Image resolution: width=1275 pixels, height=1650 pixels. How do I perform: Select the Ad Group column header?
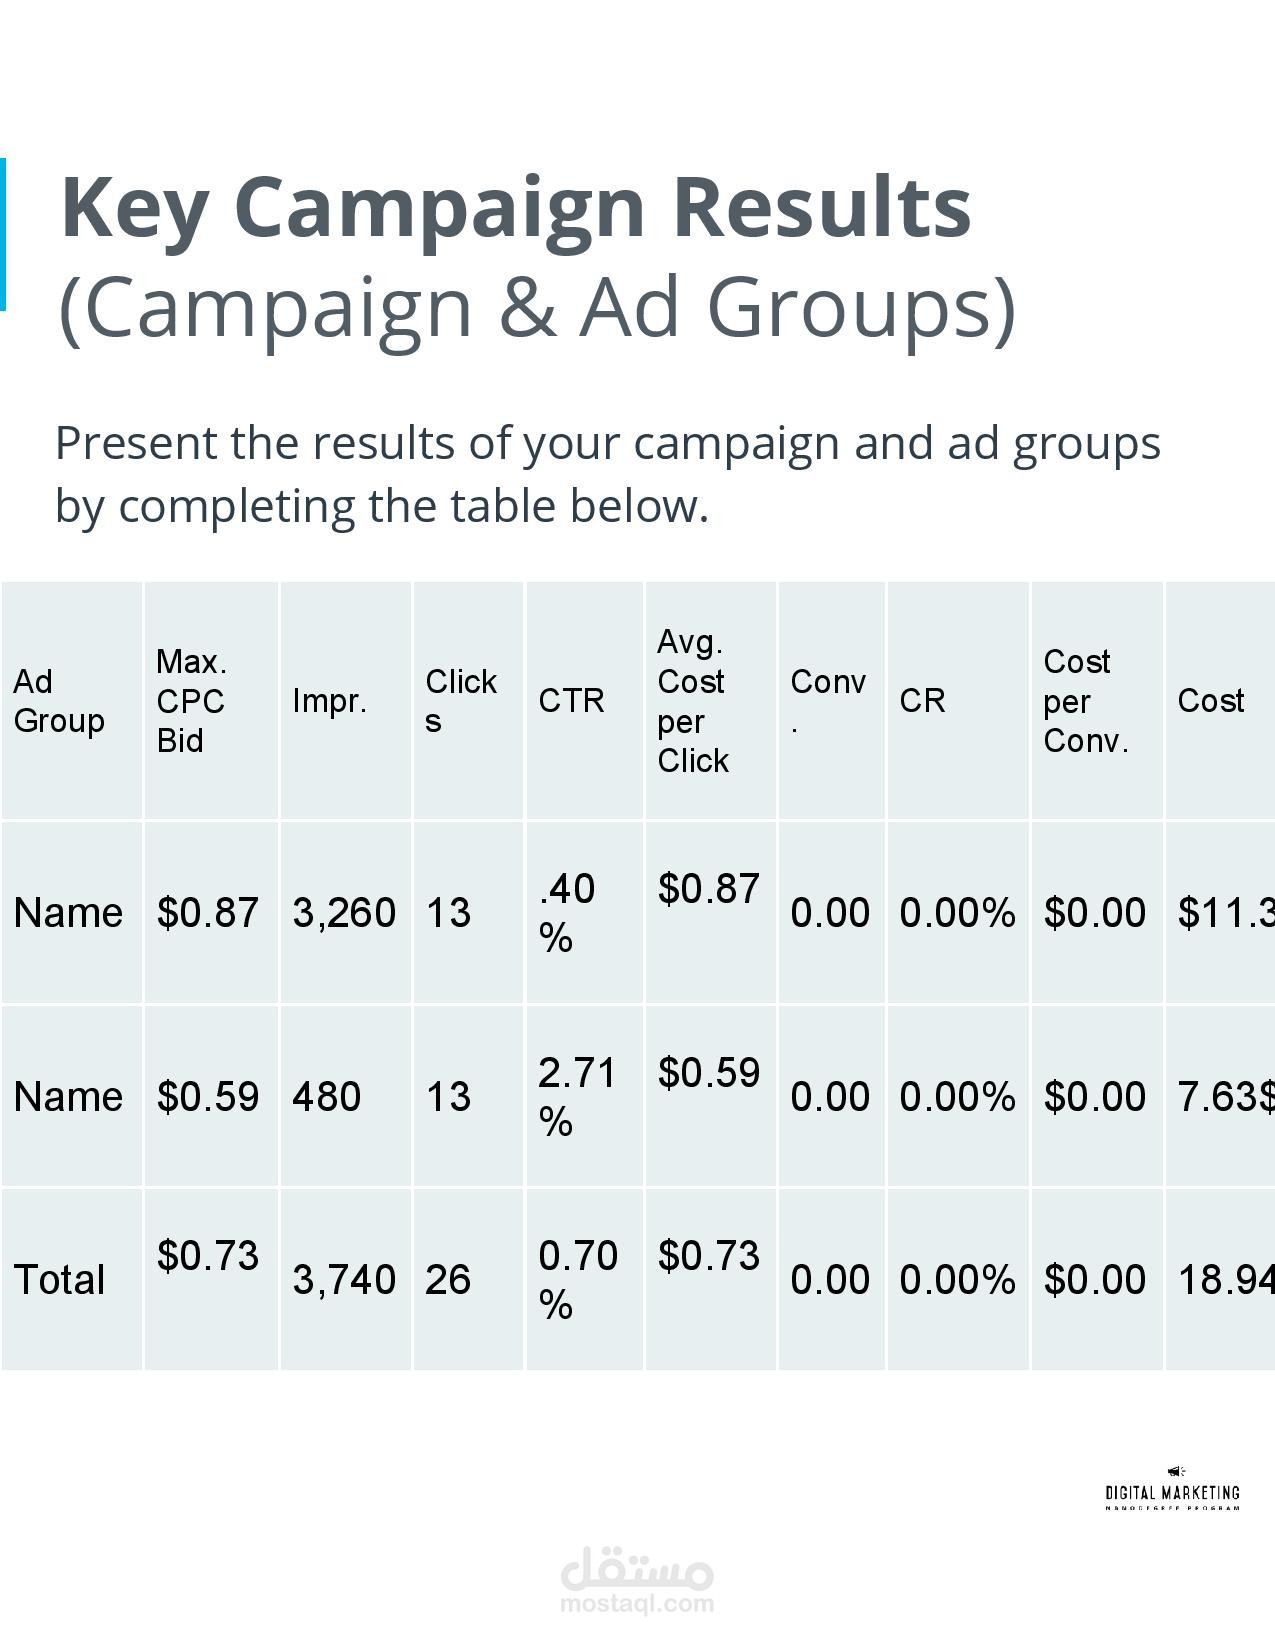point(59,701)
